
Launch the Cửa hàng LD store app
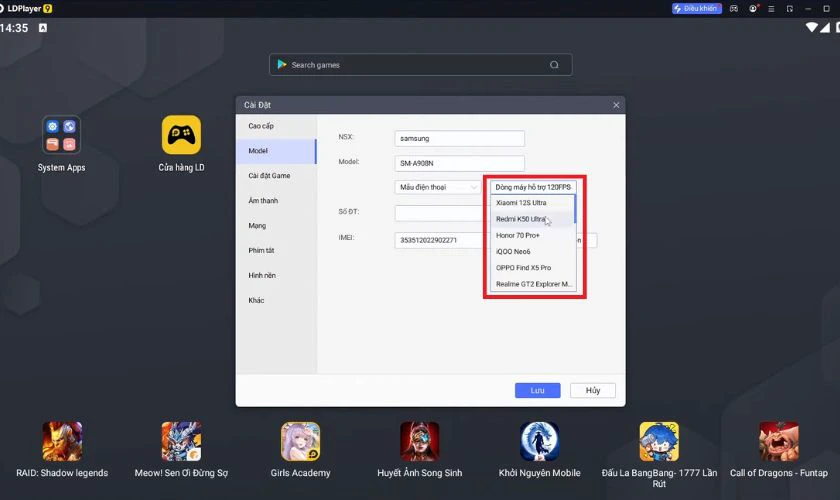(x=182, y=135)
